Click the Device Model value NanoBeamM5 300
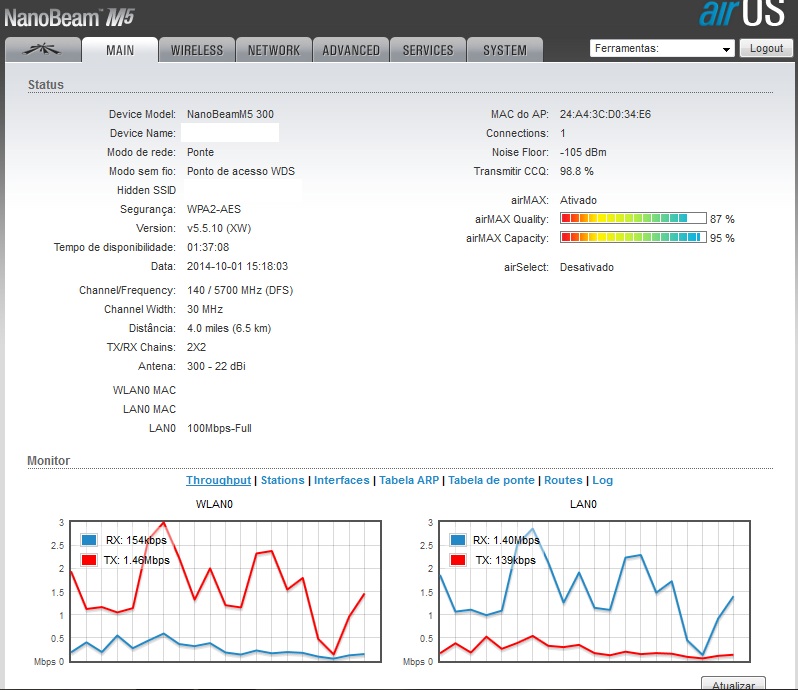Image resolution: width=798 pixels, height=690 pixels. tap(230, 114)
